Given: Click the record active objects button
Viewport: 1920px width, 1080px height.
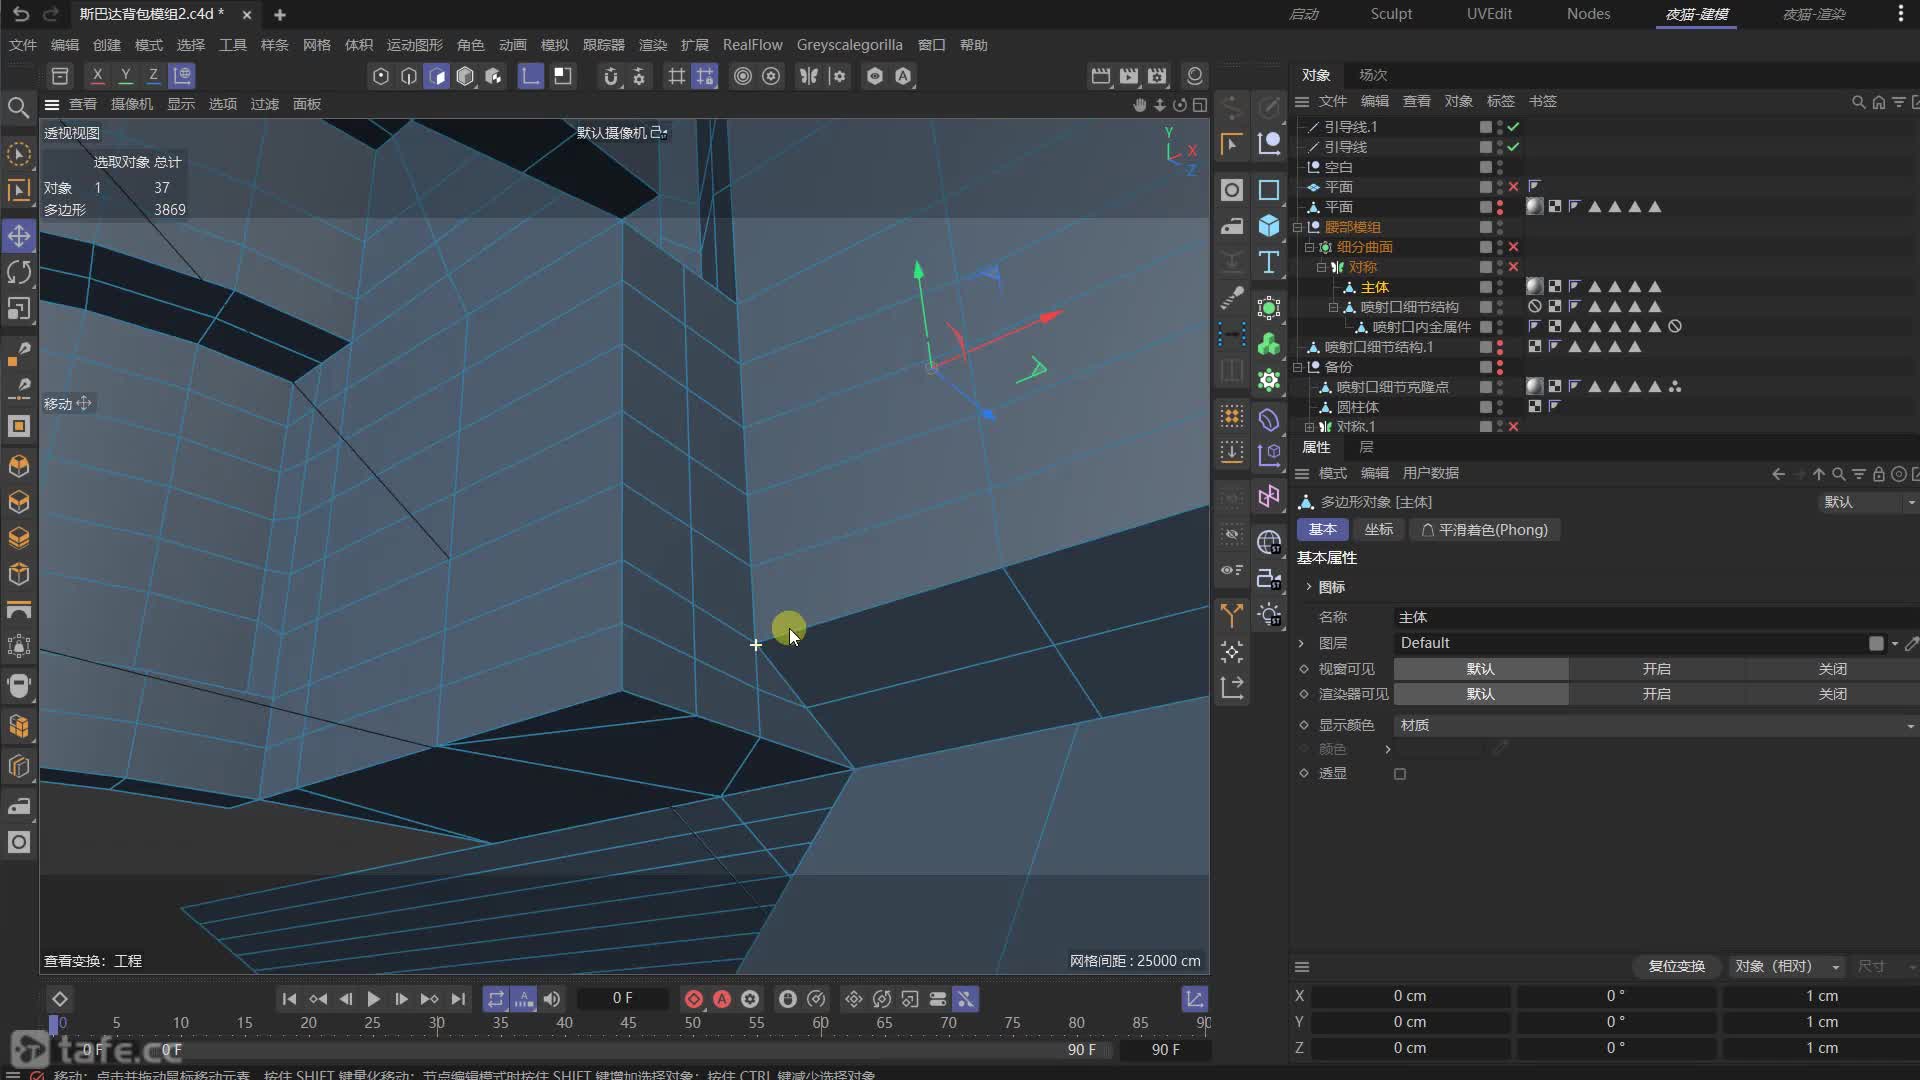Looking at the screenshot, I should [x=693, y=999].
